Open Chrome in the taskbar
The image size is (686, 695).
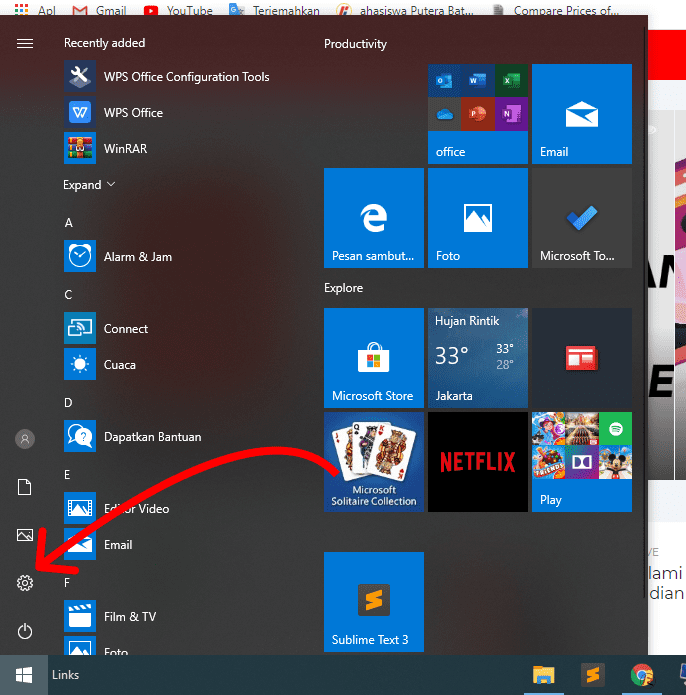coord(642,675)
